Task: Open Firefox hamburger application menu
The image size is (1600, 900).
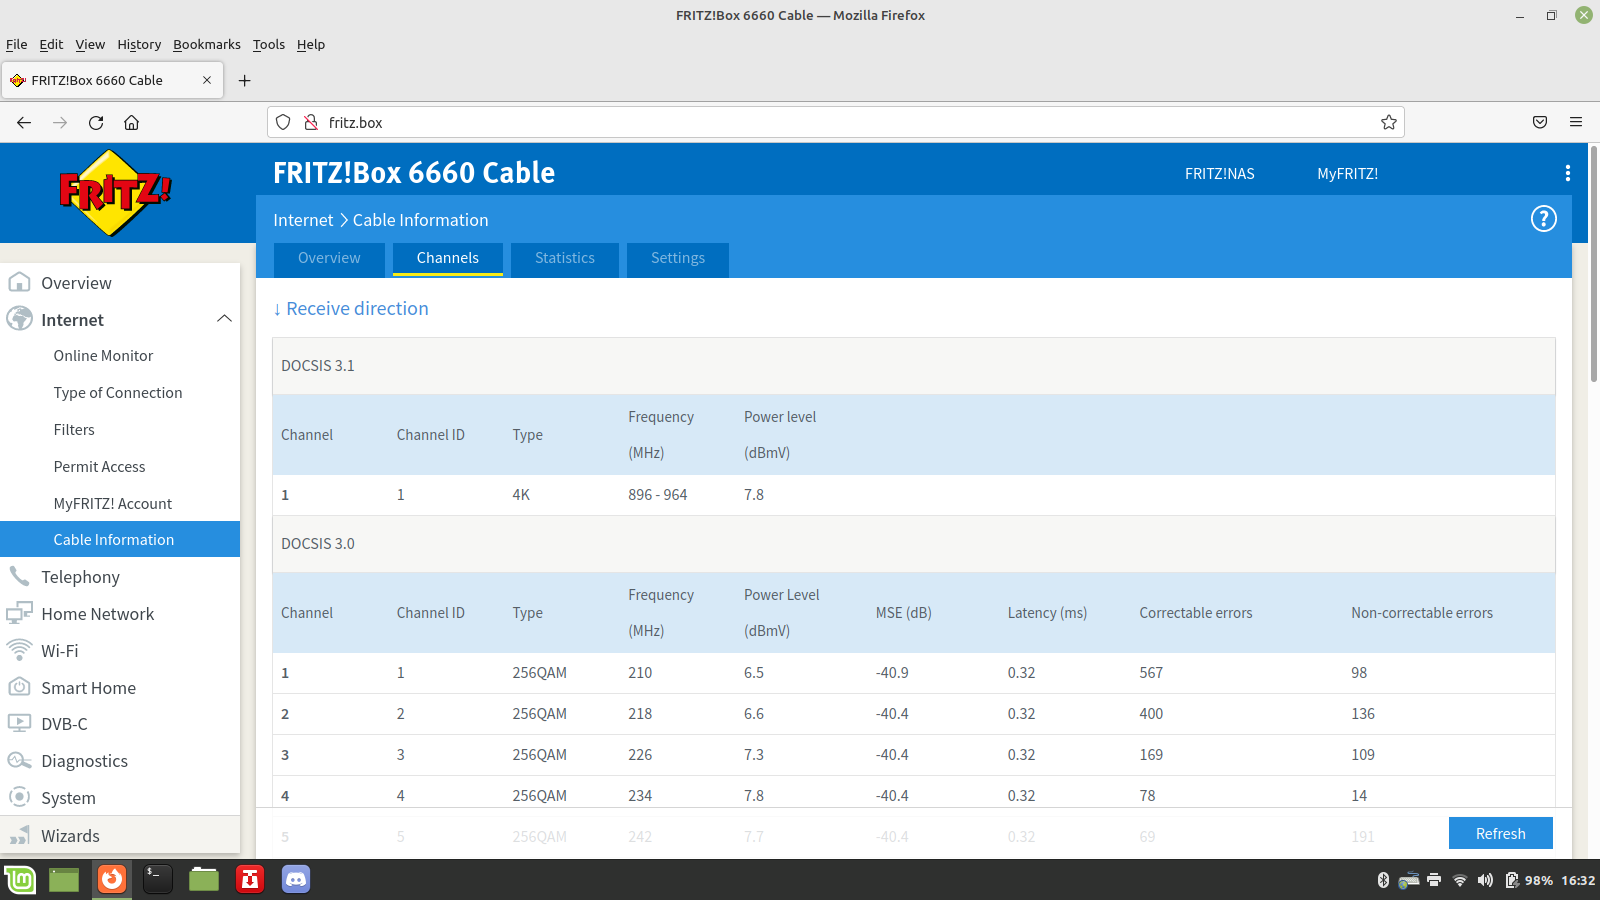Action: pyautogui.click(x=1575, y=122)
